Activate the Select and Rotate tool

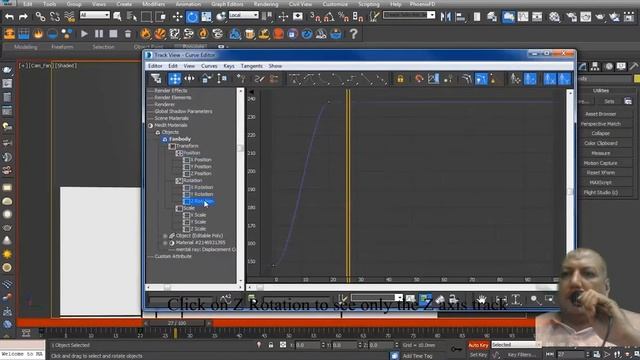tap(192, 17)
